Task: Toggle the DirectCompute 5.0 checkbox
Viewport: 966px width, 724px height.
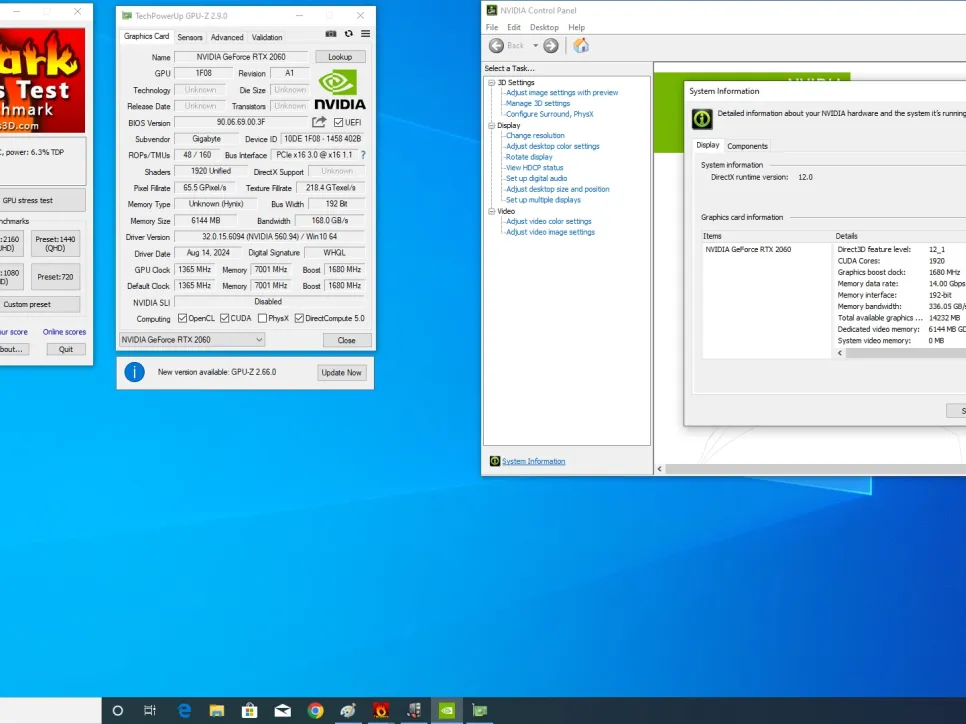Action: [x=299, y=318]
